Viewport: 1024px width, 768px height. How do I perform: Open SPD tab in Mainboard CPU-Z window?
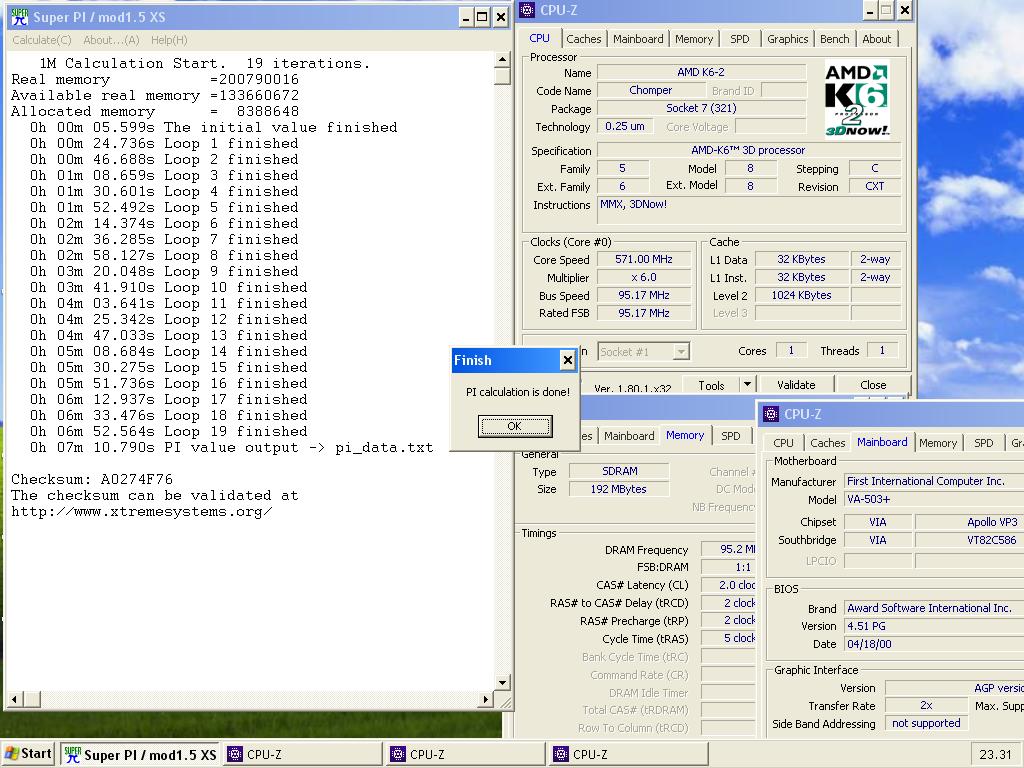coord(984,443)
